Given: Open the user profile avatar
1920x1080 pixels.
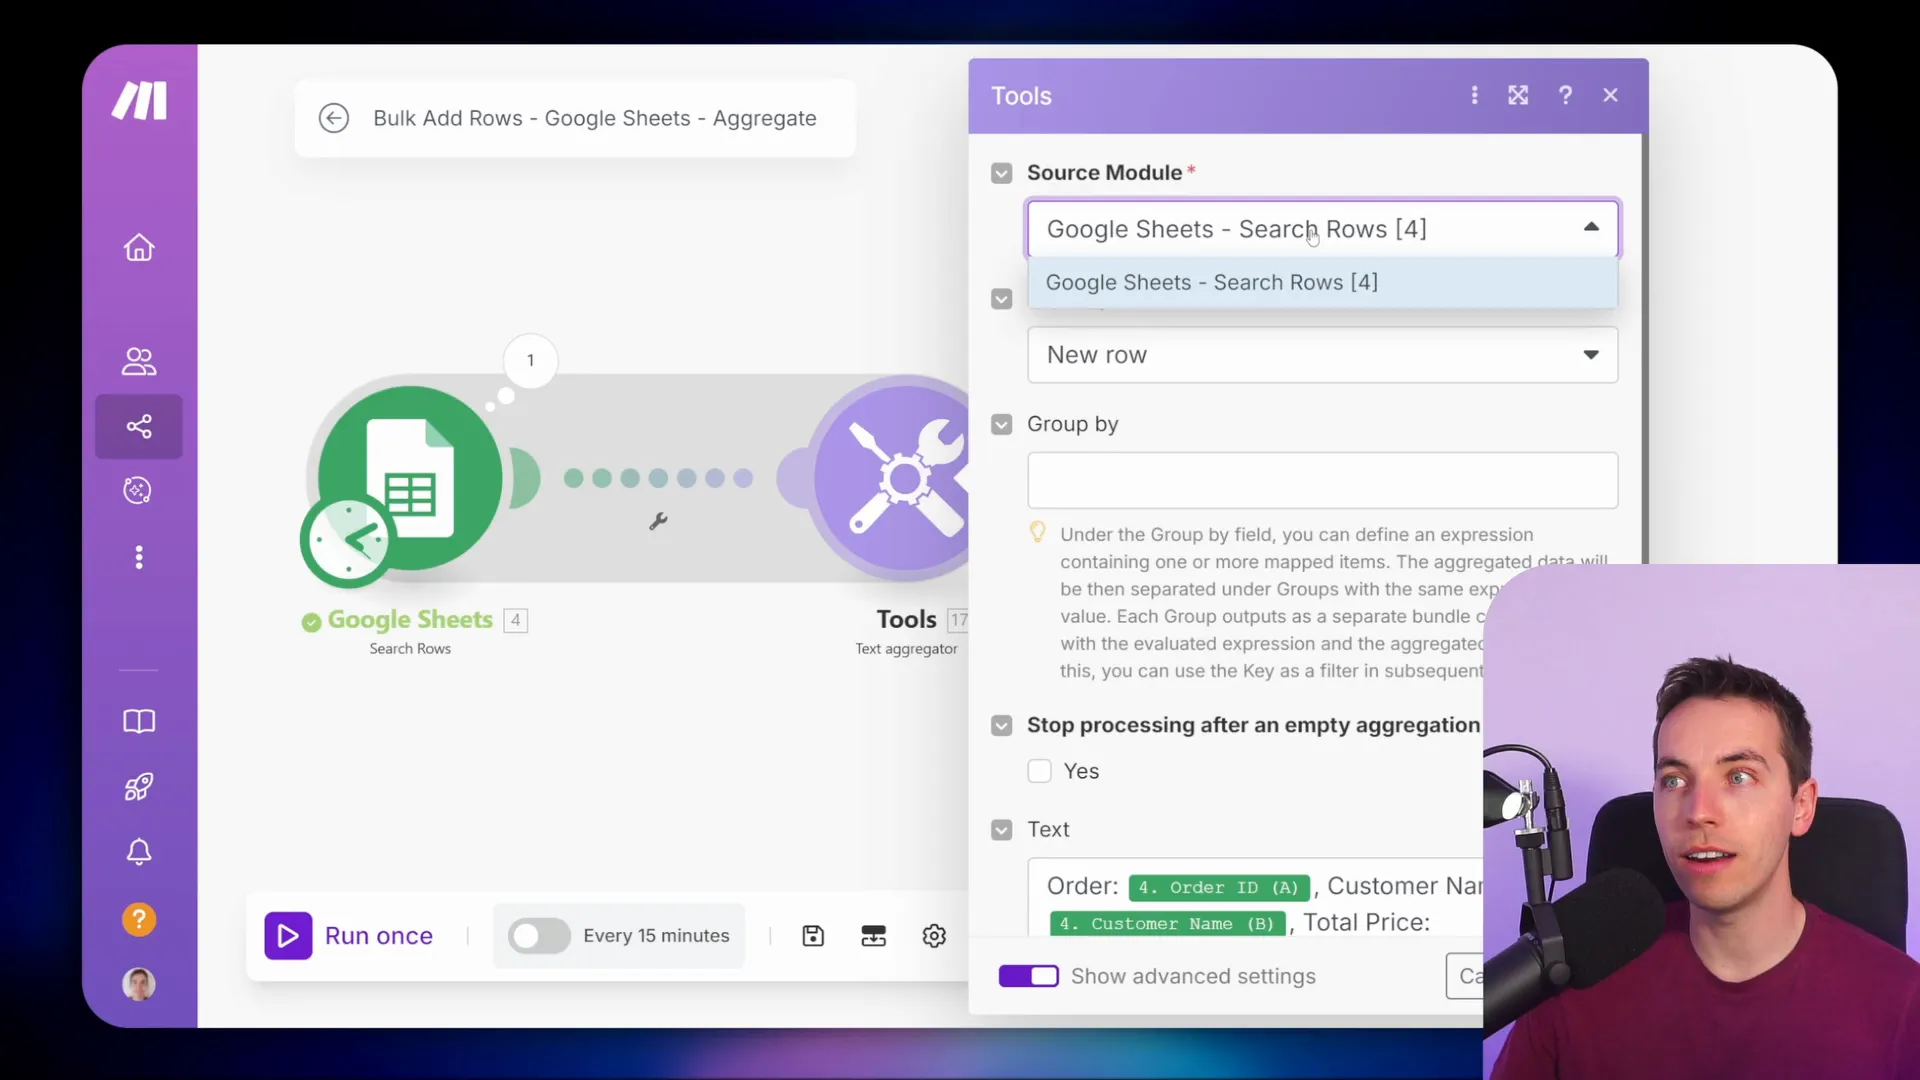Looking at the screenshot, I should [139, 985].
